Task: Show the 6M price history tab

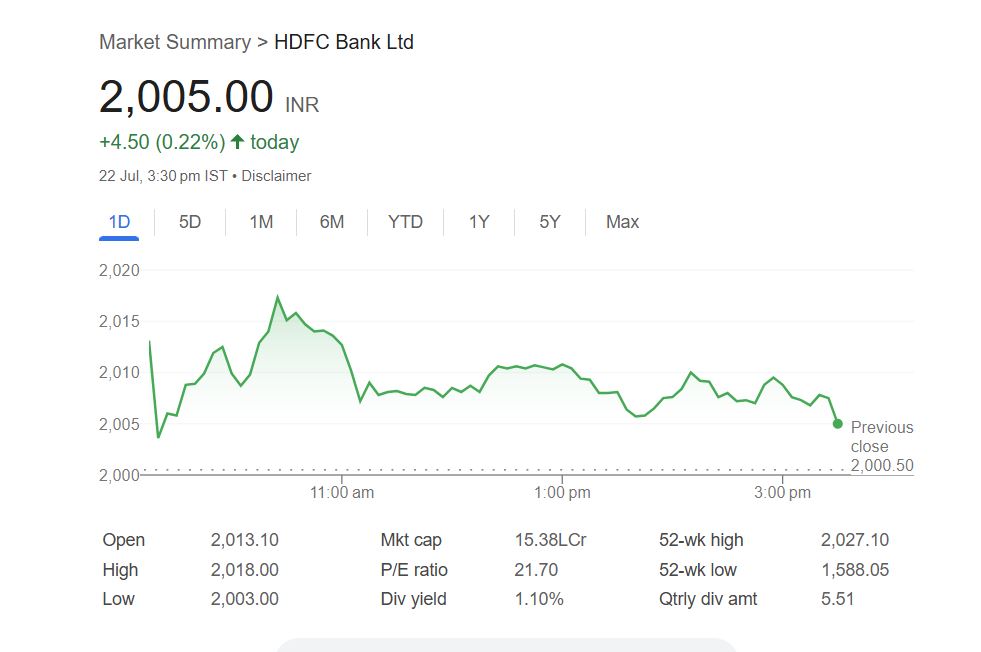Action: [332, 222]
